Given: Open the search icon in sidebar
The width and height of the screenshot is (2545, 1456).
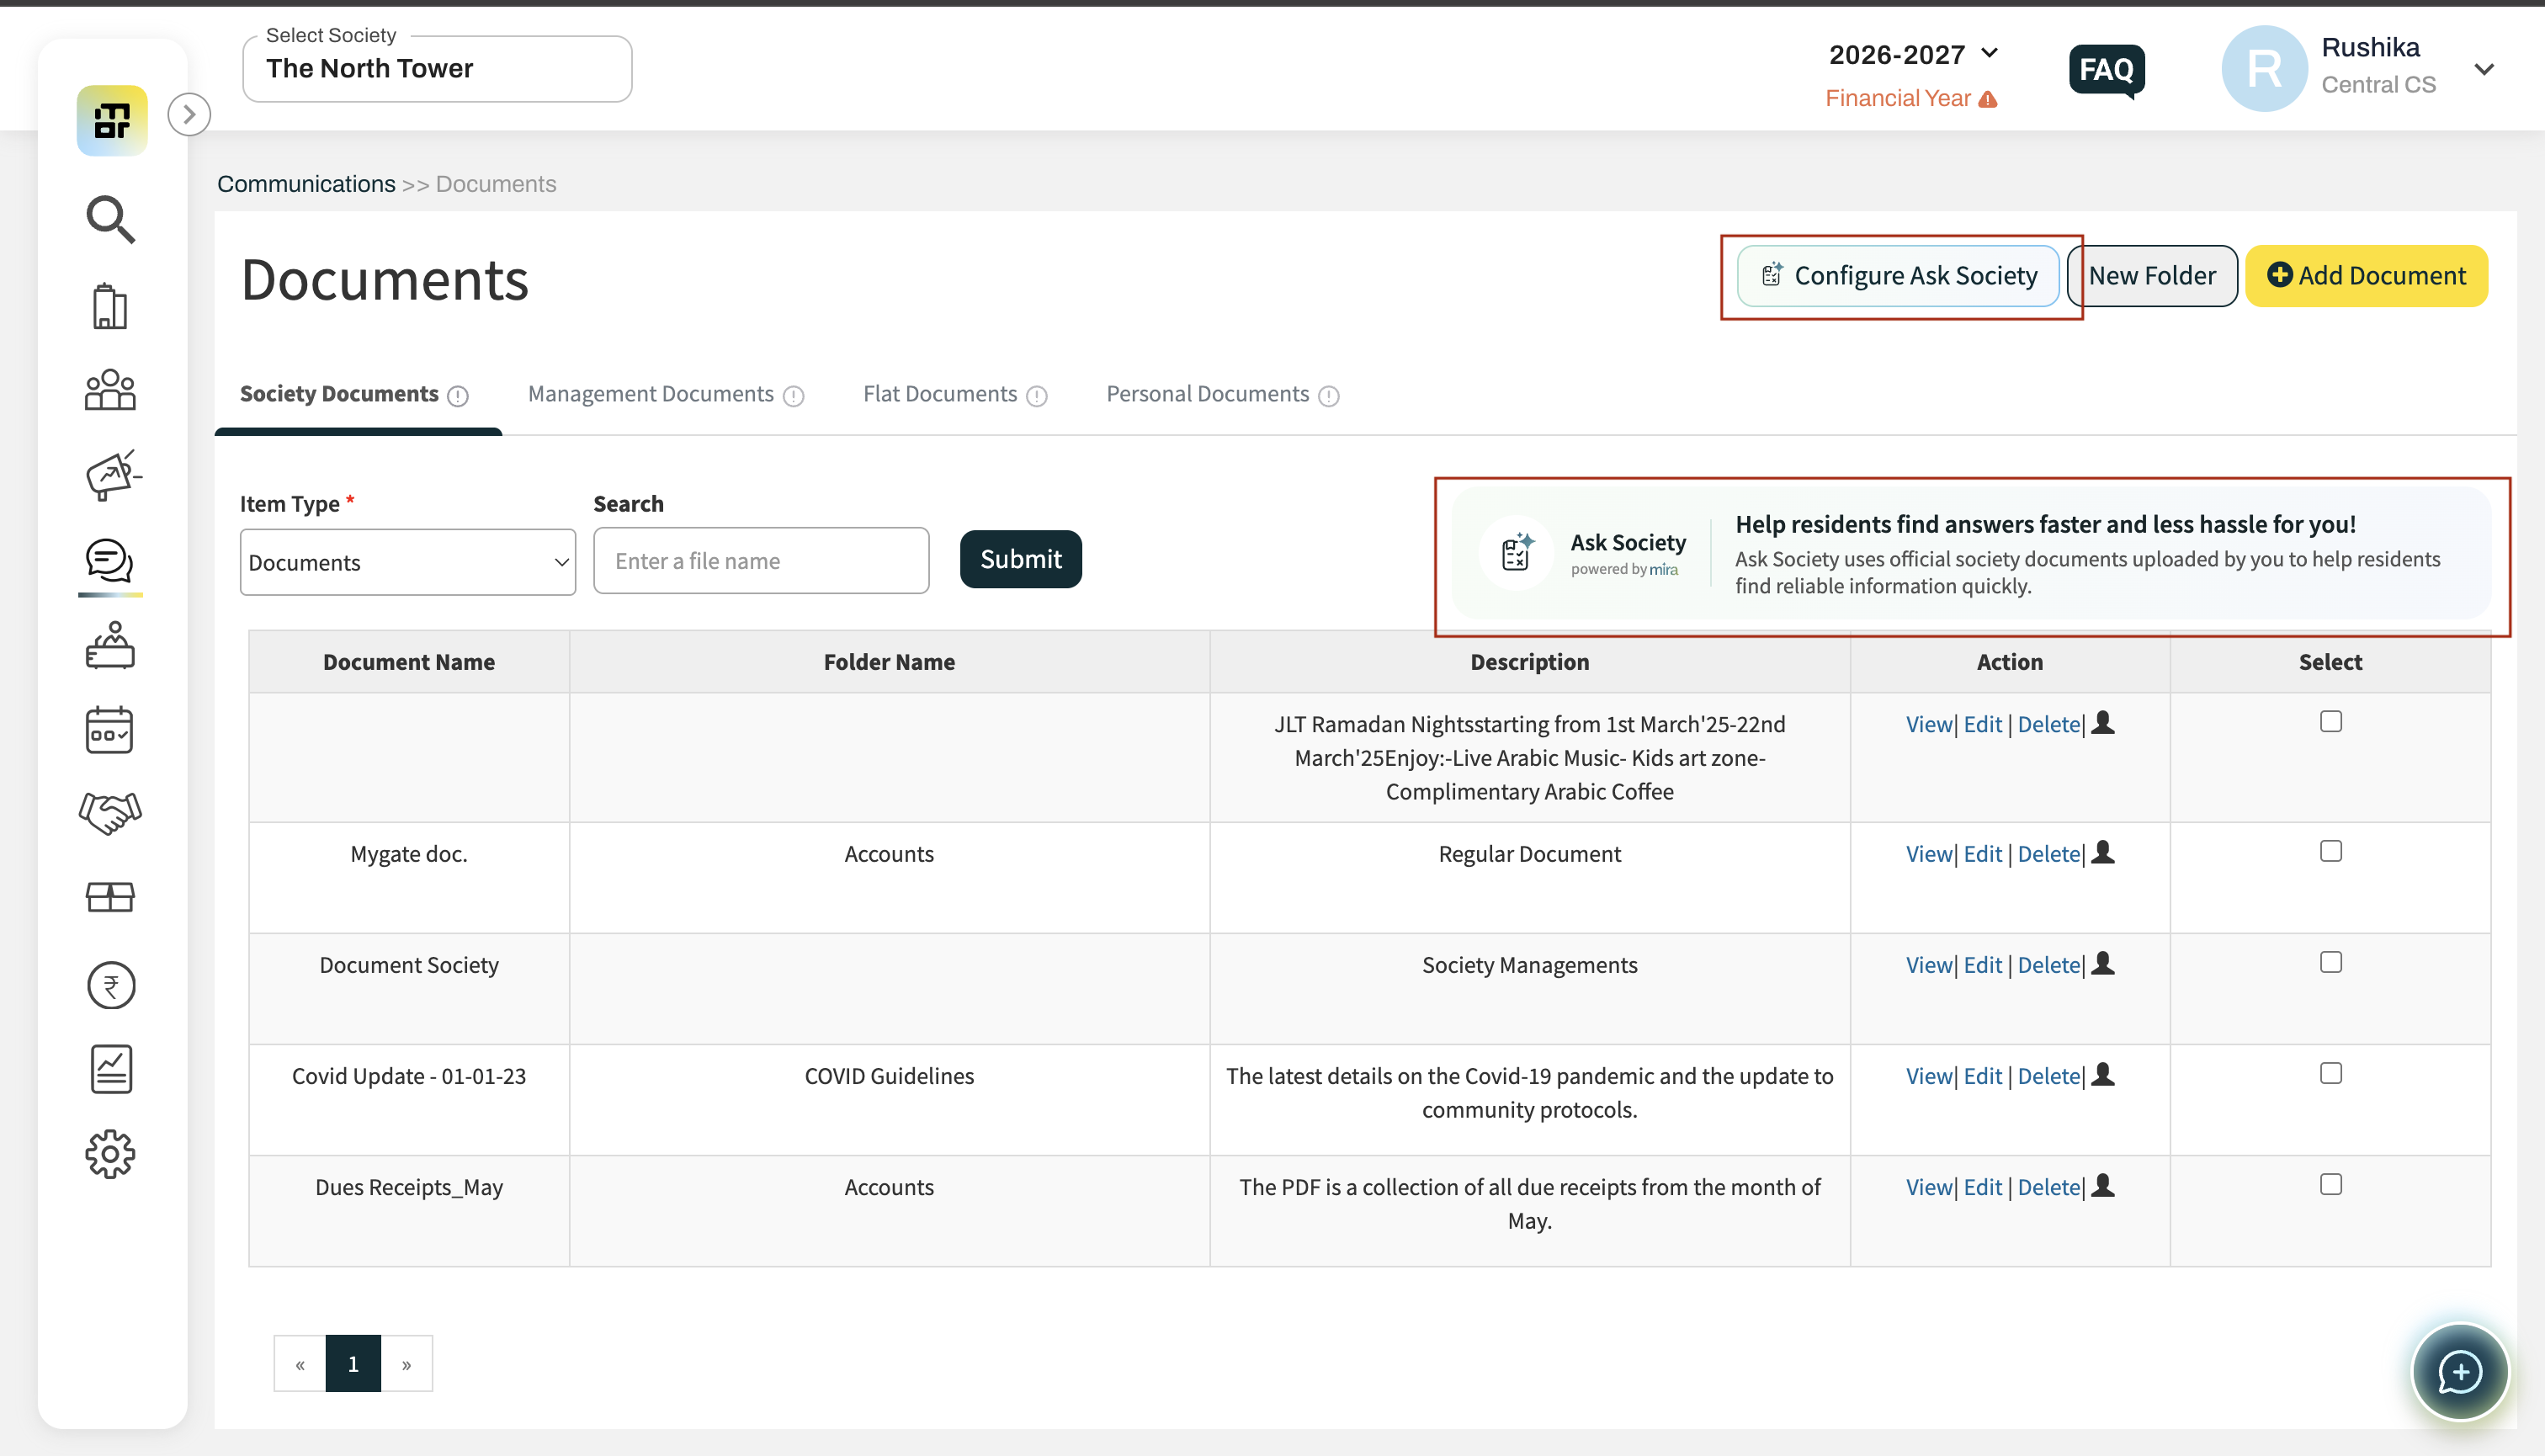Looking at the screenshot, I should tap(110, 219).
